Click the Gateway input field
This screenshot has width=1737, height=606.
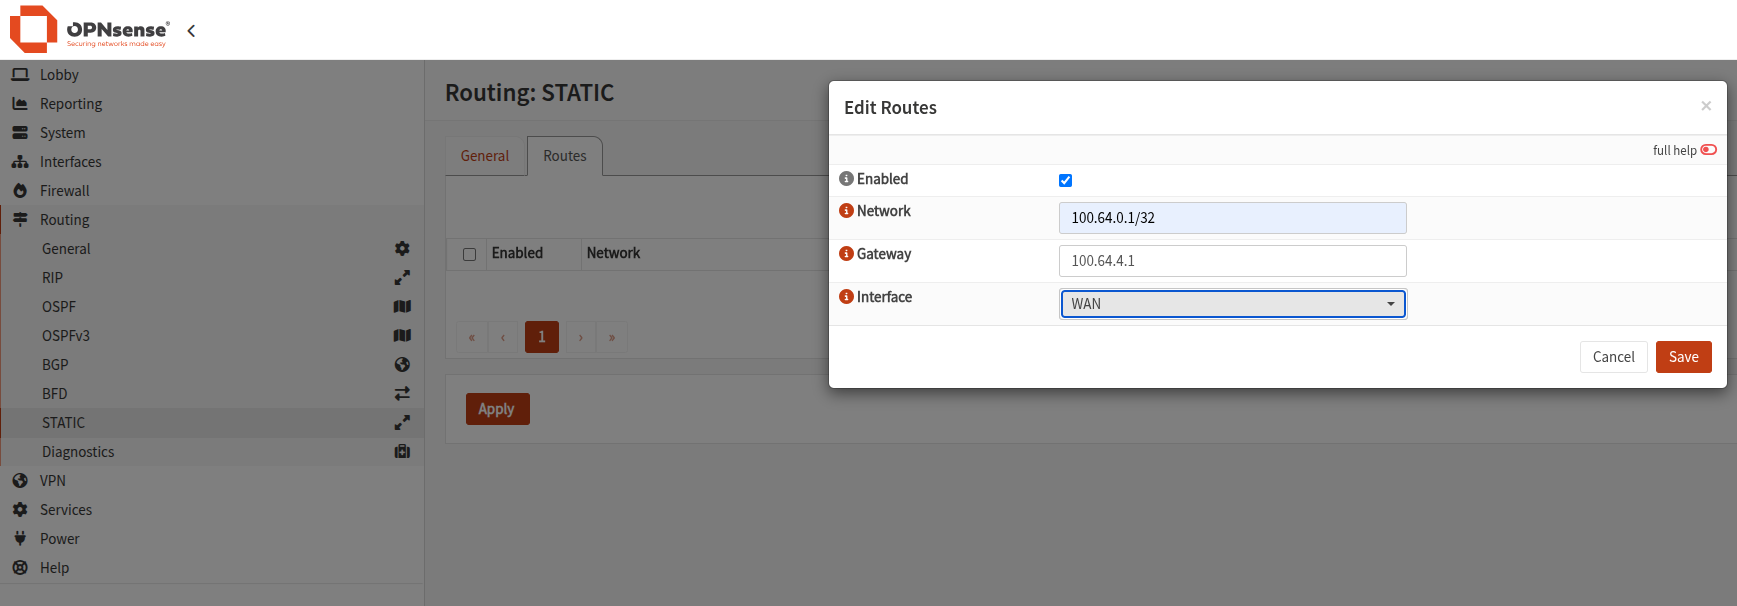coord(1232,261)
